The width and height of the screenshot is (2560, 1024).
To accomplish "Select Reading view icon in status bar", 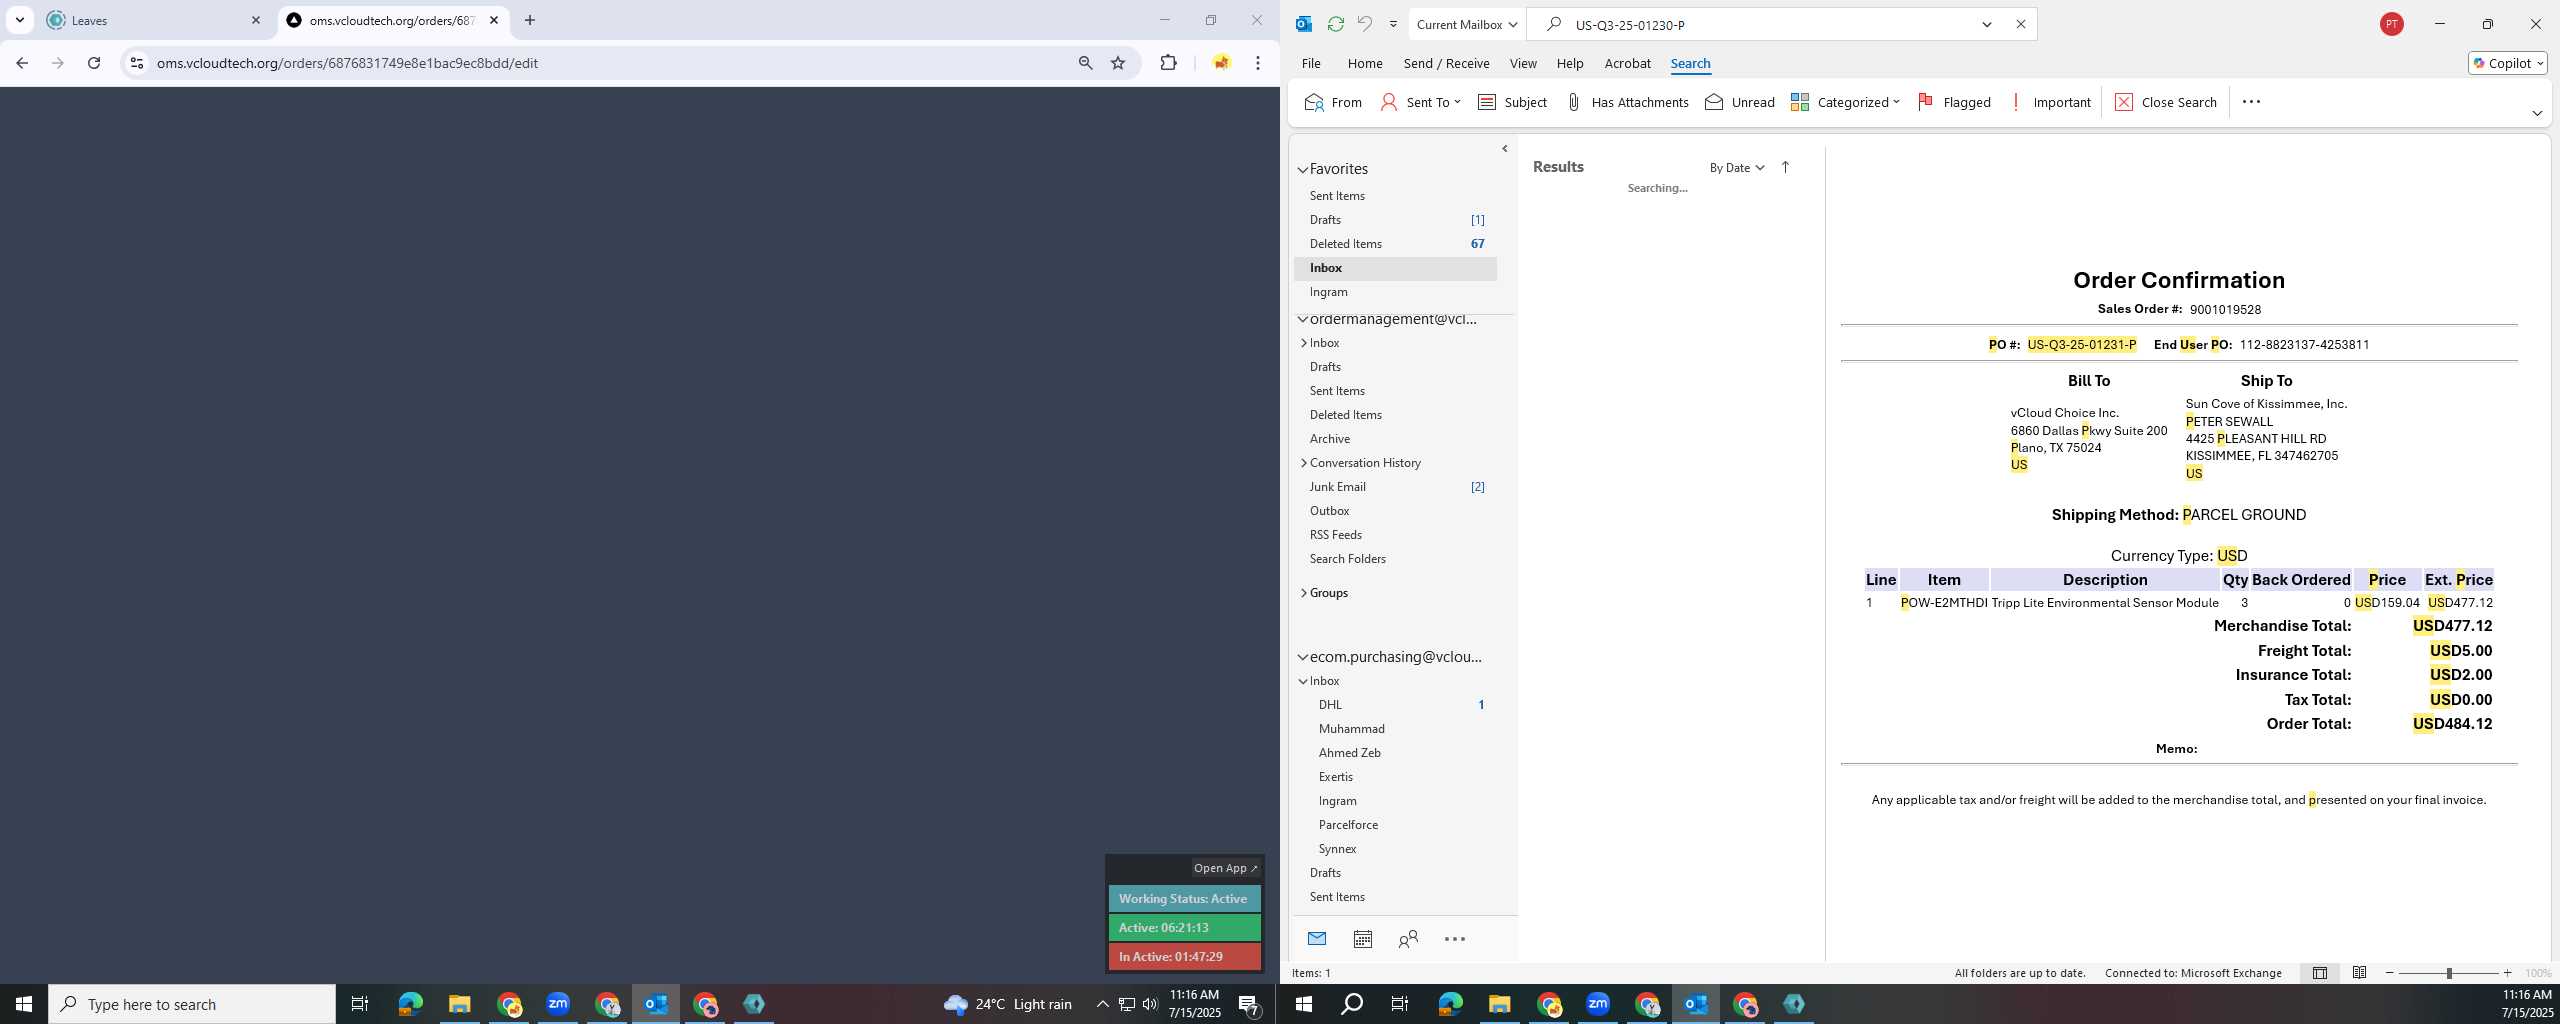I will coord(2359,973).
